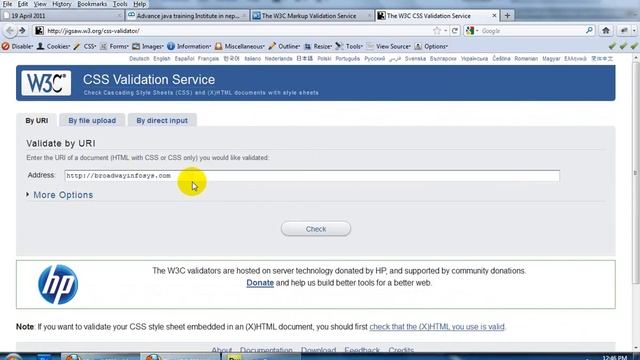The height and width of the screenshot is (360, 640).
Task: Click the Miscellaneous icon in toolbar
Action: (x=218, y=47)
